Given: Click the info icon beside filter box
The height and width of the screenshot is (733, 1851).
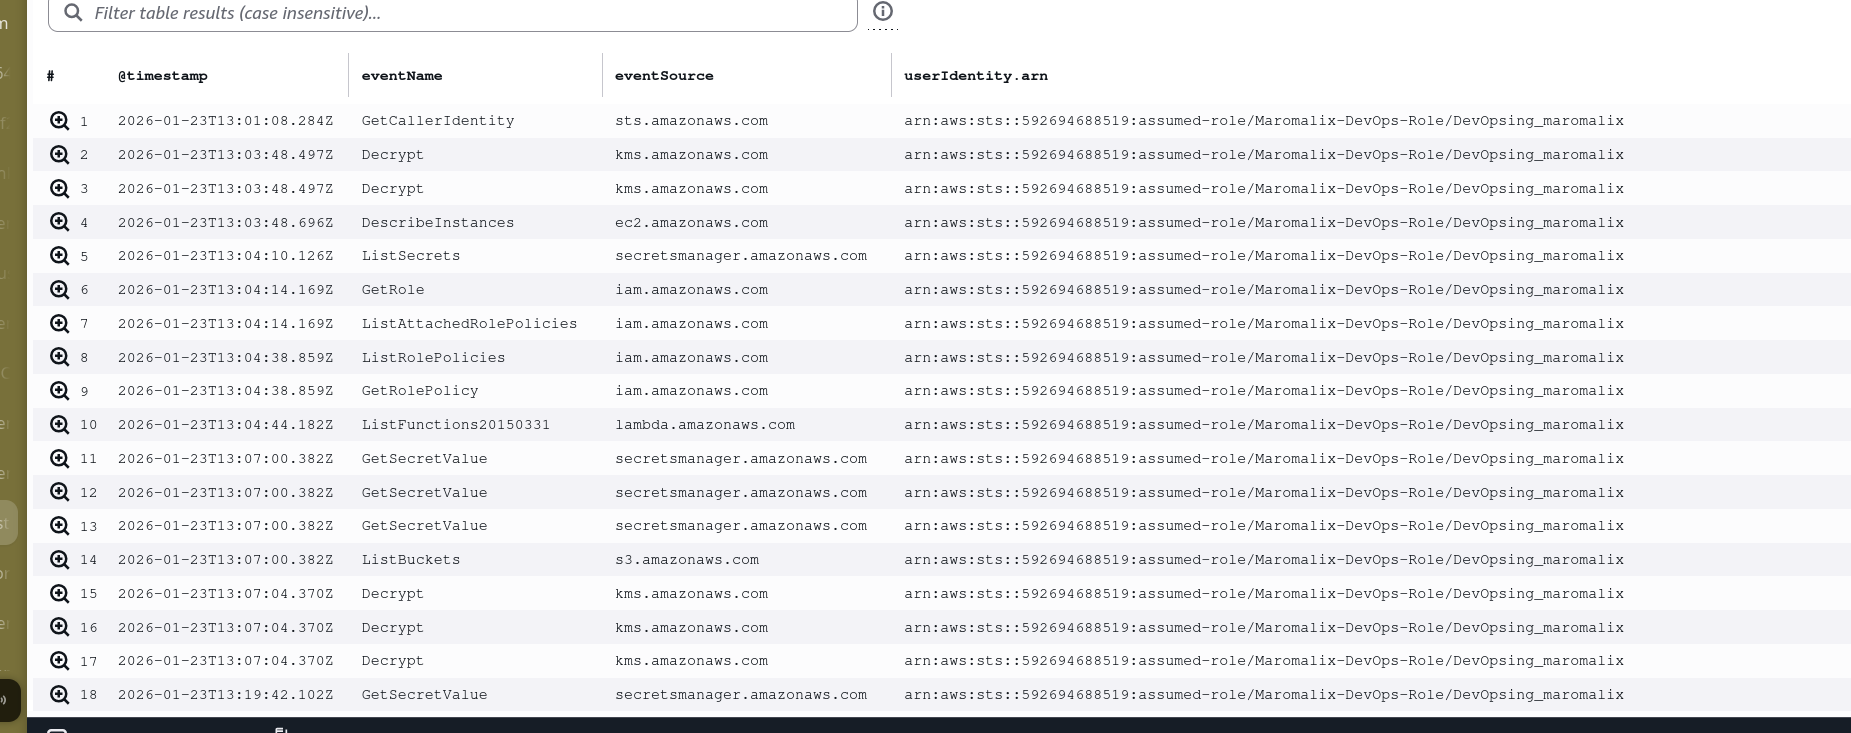Looking at the screenshot, I should pyautogui.click(x=882, y=12).
